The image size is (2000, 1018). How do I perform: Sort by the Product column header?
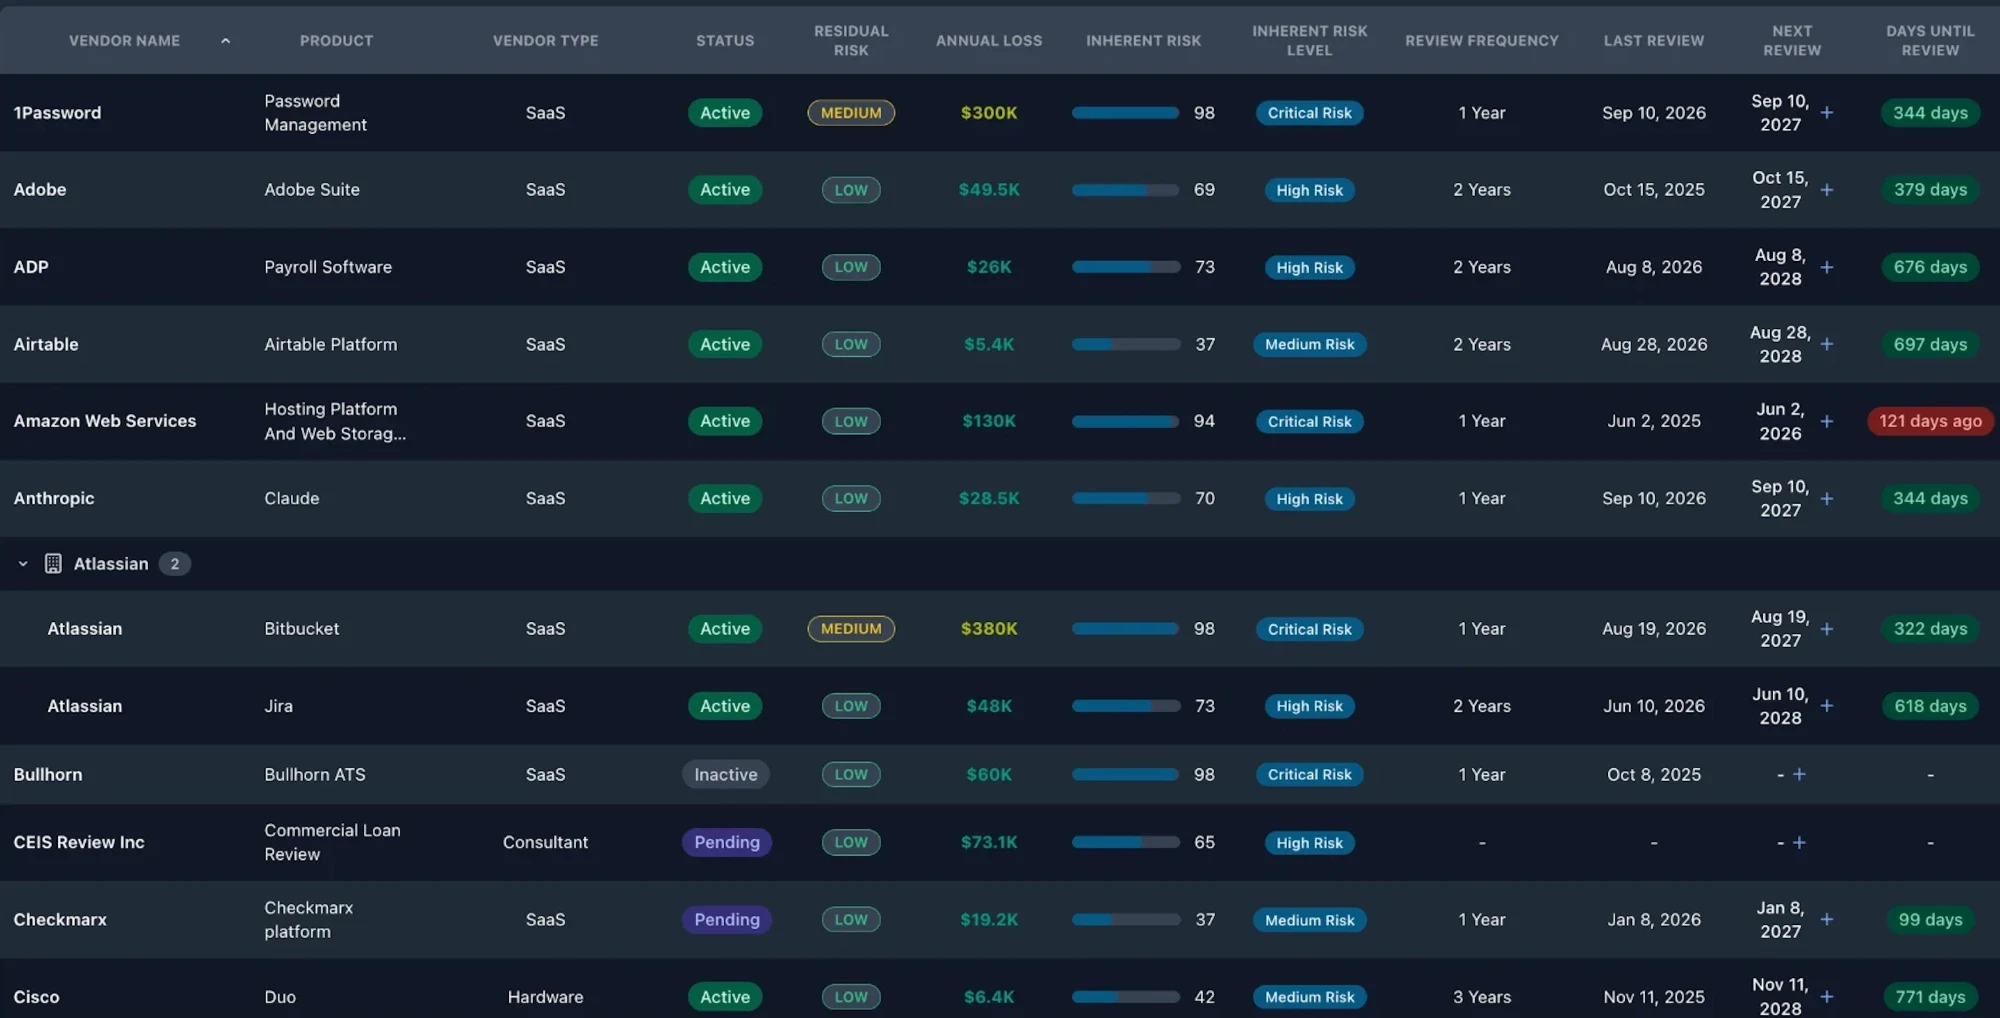pos(336,41)
